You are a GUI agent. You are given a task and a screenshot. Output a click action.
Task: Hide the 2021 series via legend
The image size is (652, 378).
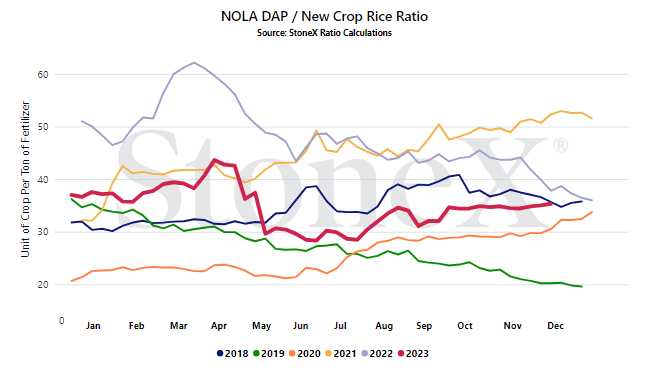click(341, 353)
